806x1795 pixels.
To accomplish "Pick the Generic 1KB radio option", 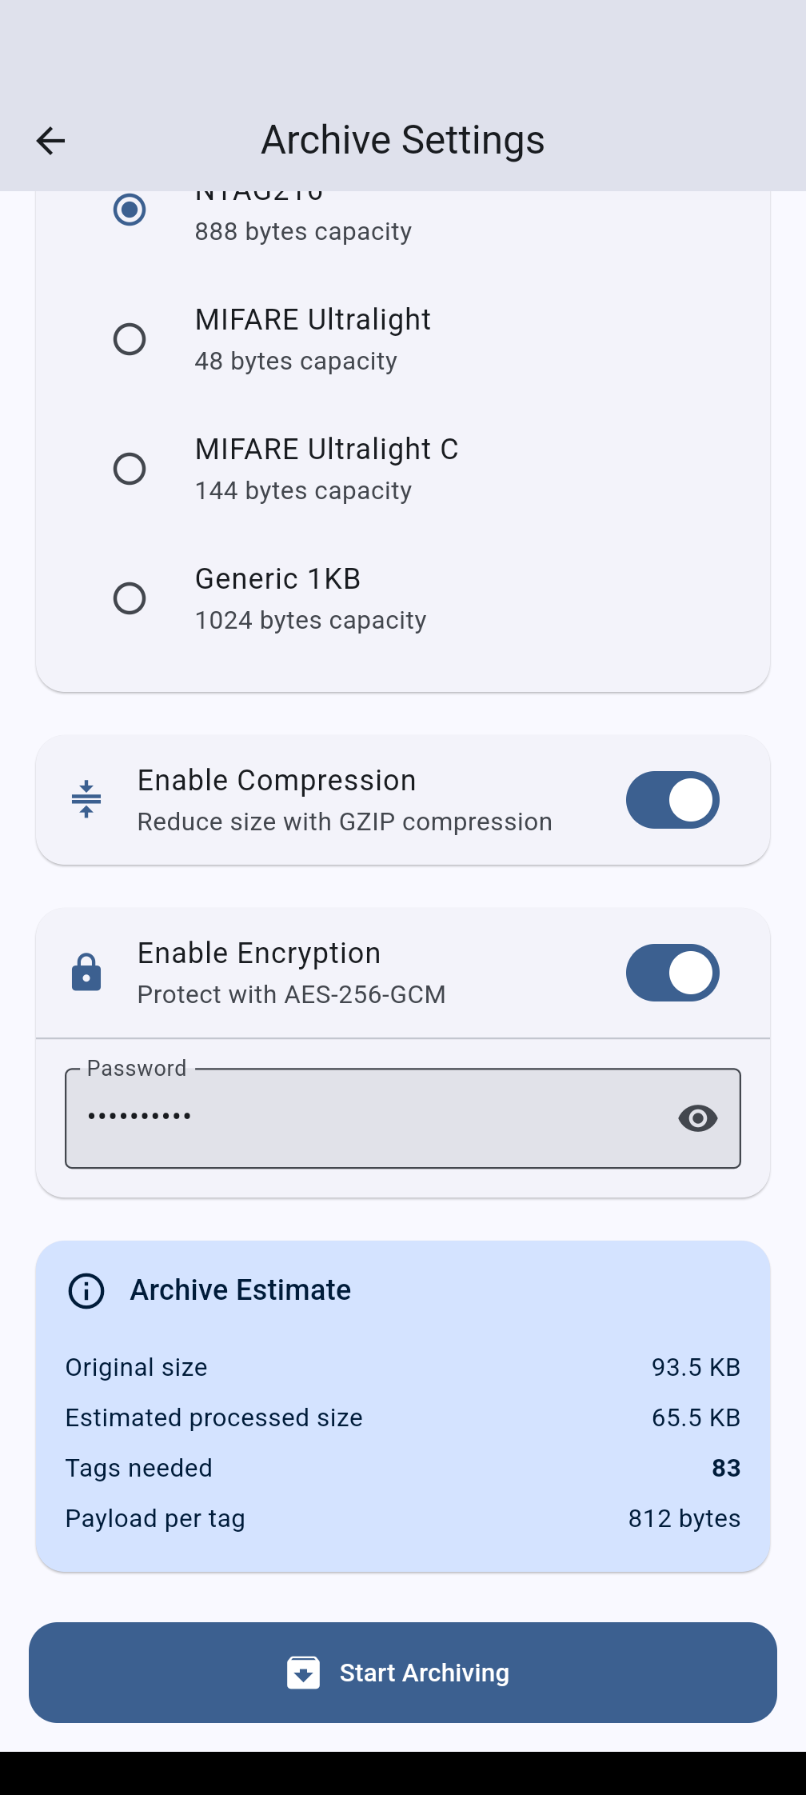I will point(130,598).
